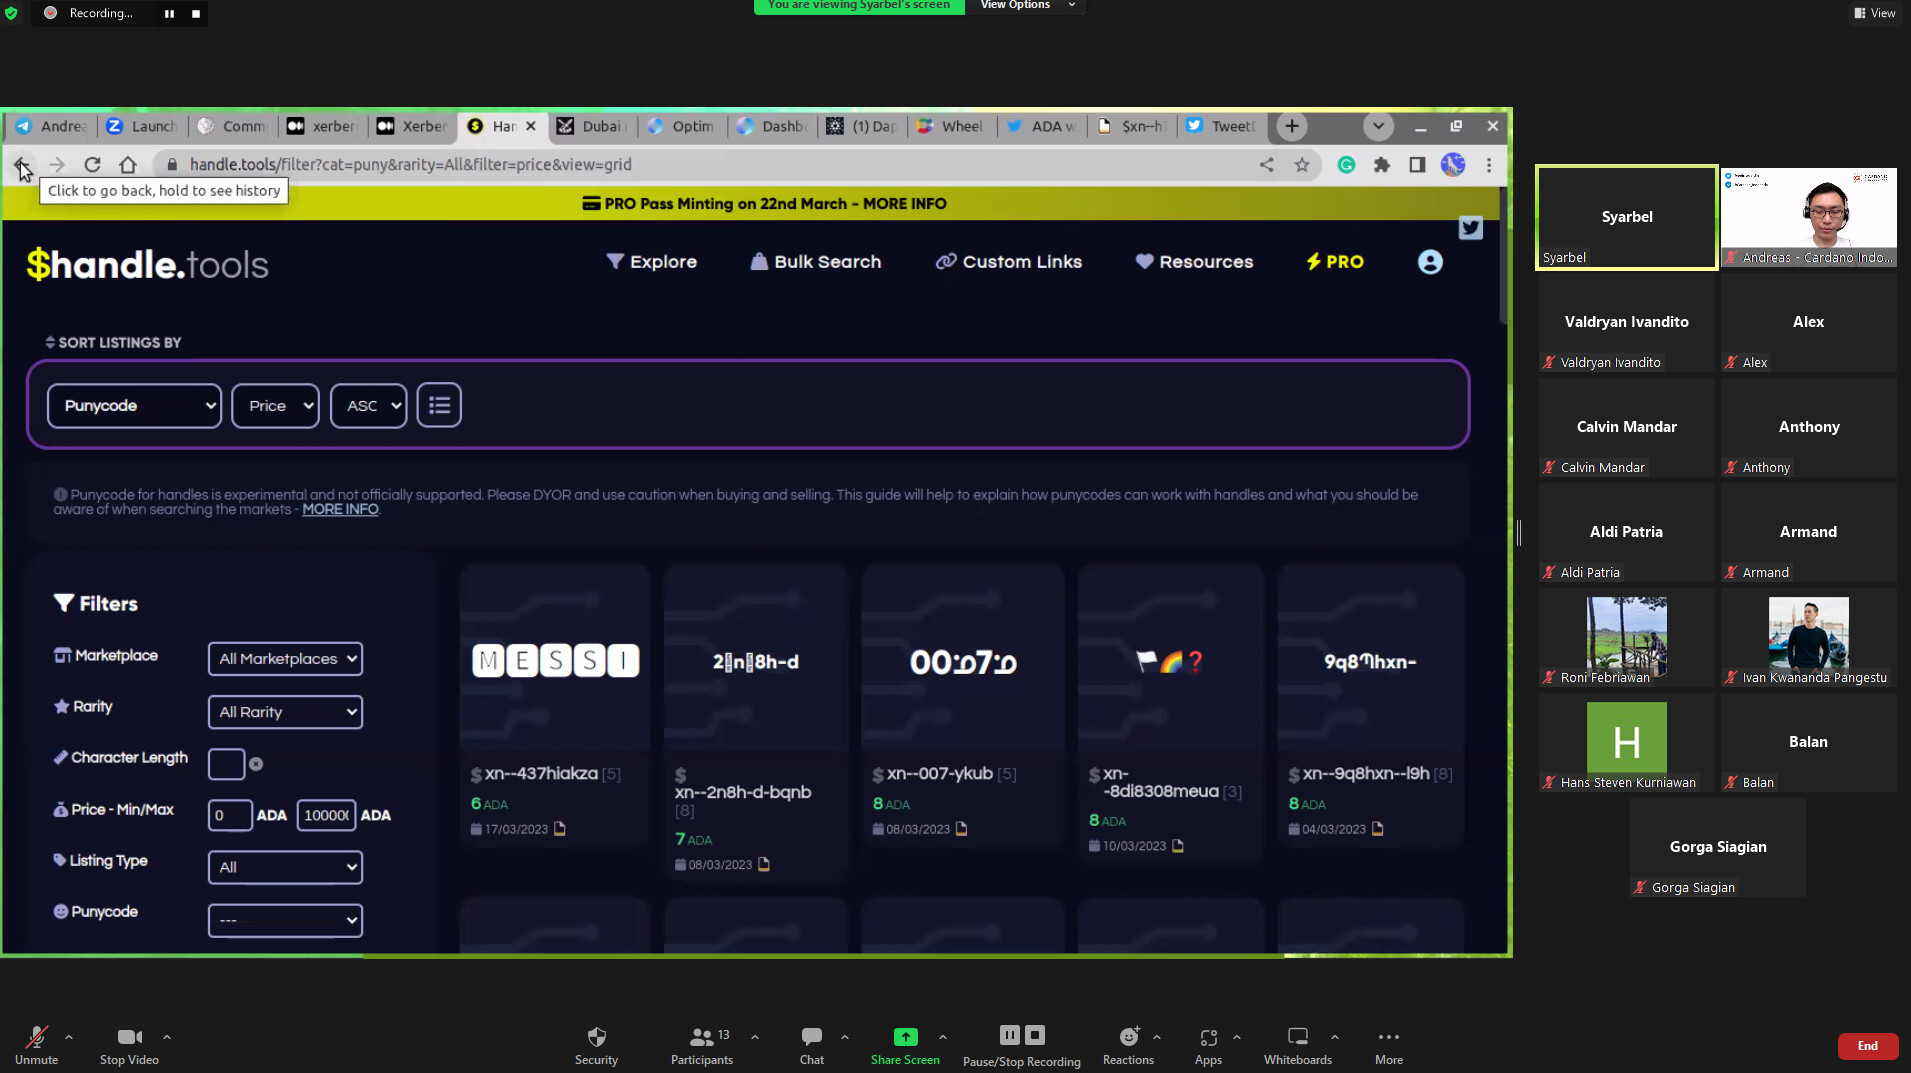The width and height of the screenshot is (1911, 1073).
Task: Click the maximum price field
Action: pyautogui.click(x=326, y=815)
